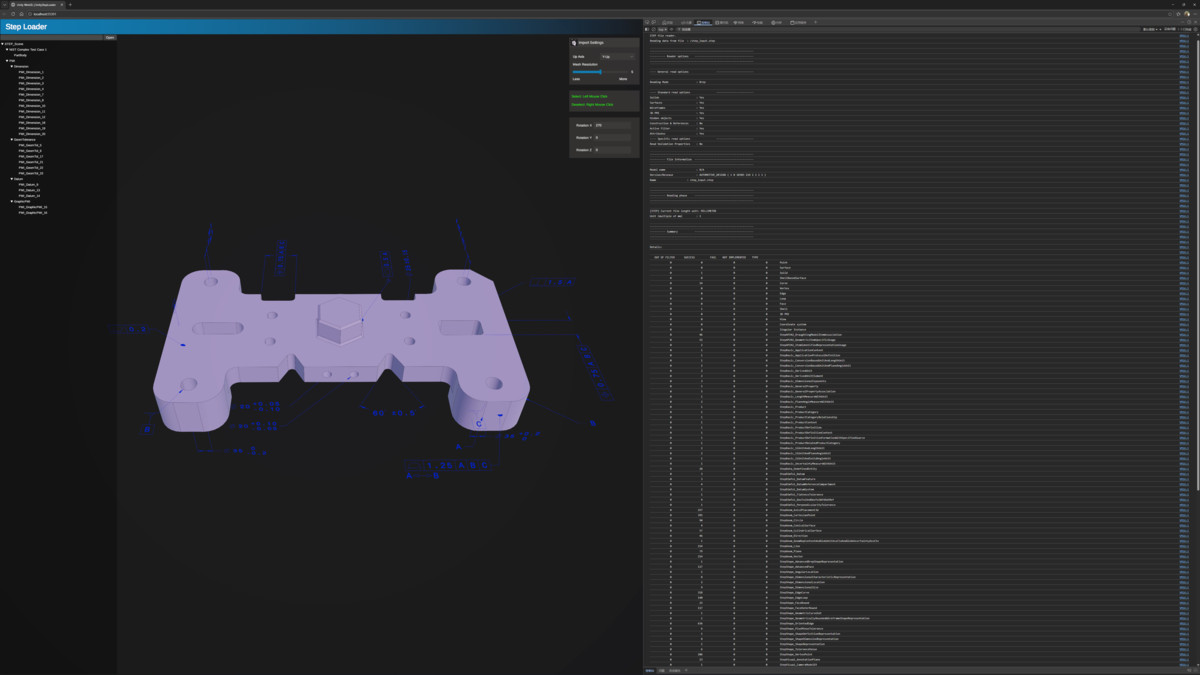
Task: Open the console context top dropdown
Action: point(663,30)
